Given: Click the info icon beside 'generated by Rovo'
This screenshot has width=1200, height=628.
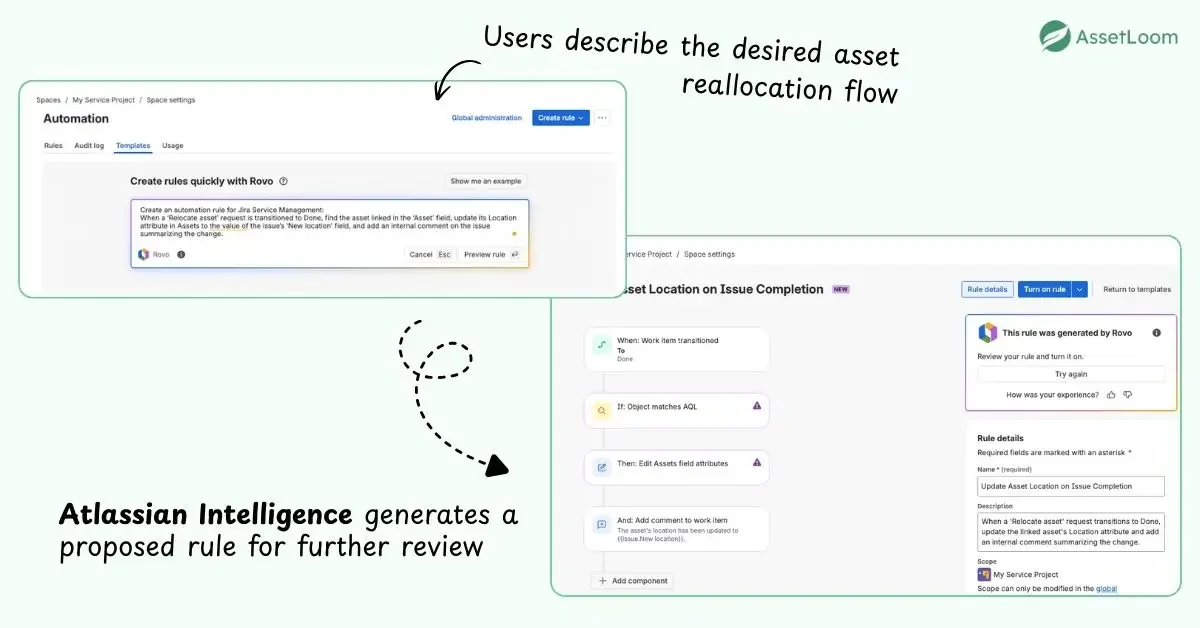Looking at the screenshot, I should [x=1156, y=333].
